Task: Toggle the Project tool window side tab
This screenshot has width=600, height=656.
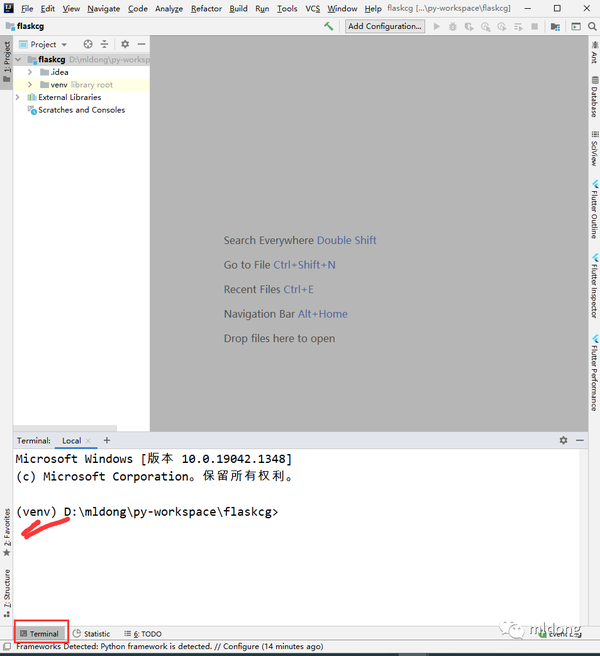Action: coord(7,62)
